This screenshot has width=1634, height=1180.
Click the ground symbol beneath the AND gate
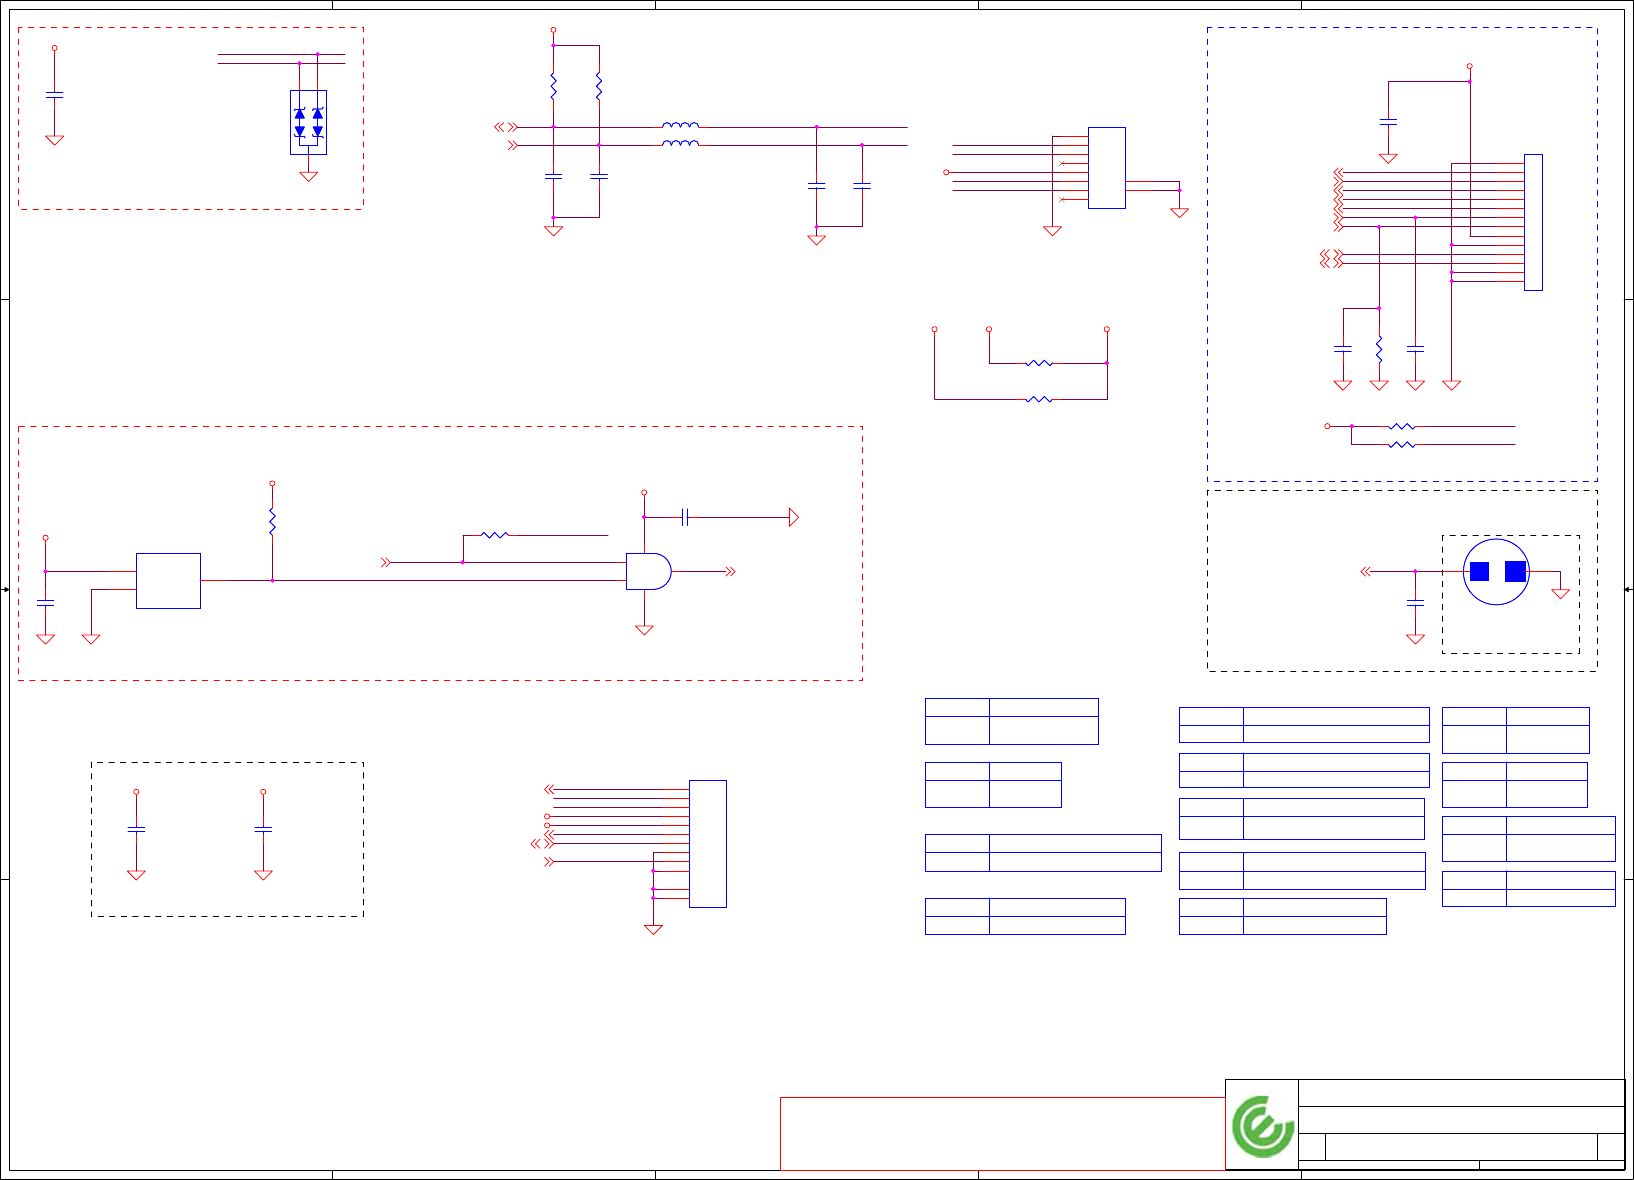coord(644,630)
